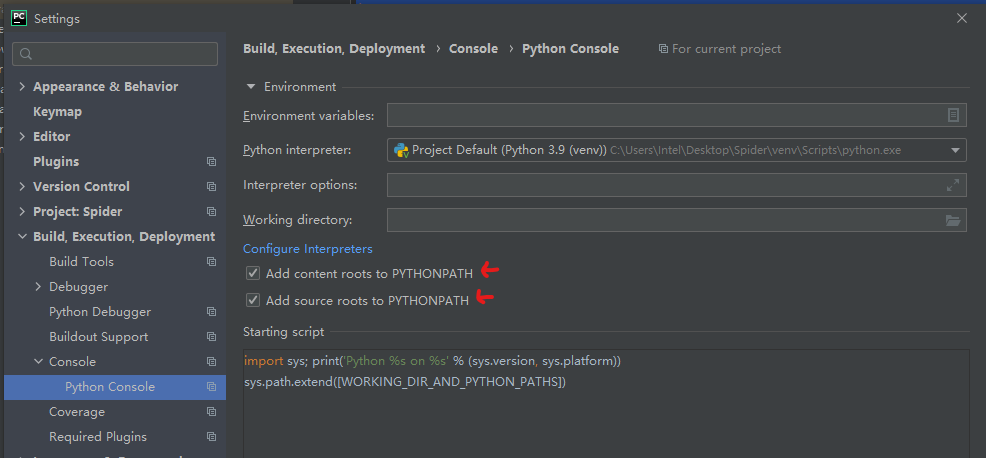This screenshot has width=986, height=458.
Task: Collapse the Environment section
Action: click(x=251, y=86)
